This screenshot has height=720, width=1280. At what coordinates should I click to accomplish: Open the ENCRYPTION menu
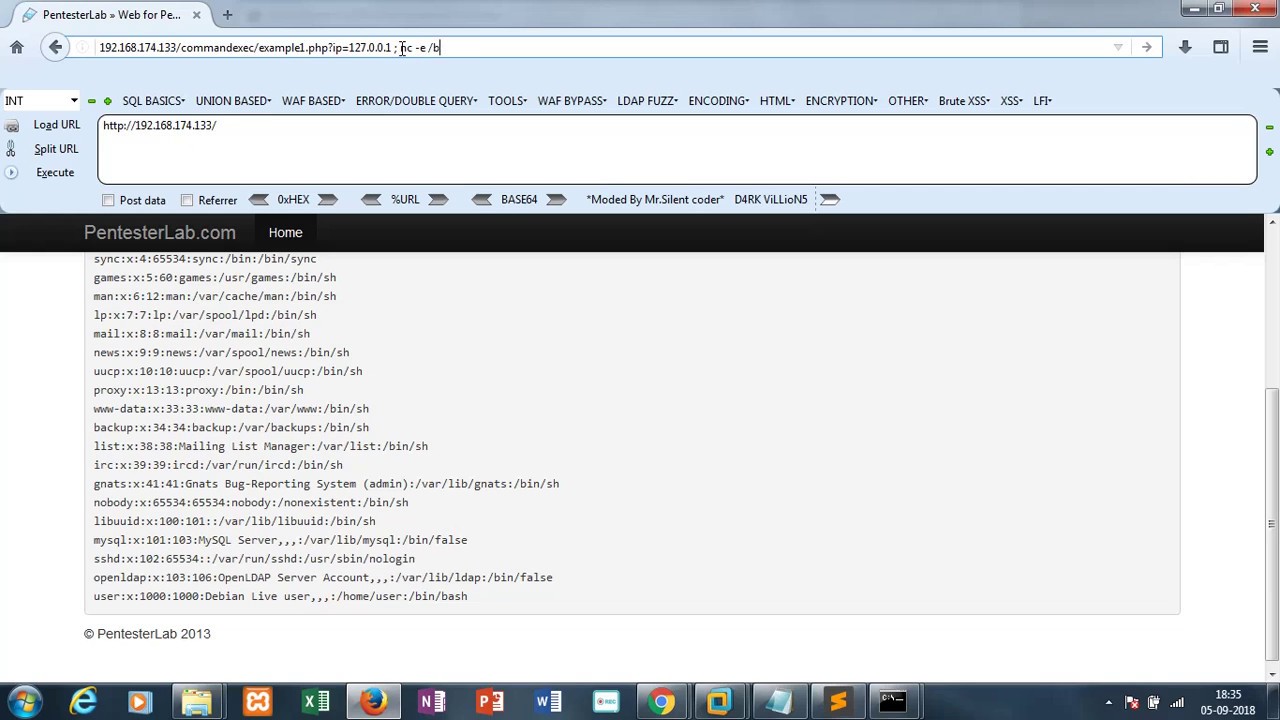click(841, 101)
